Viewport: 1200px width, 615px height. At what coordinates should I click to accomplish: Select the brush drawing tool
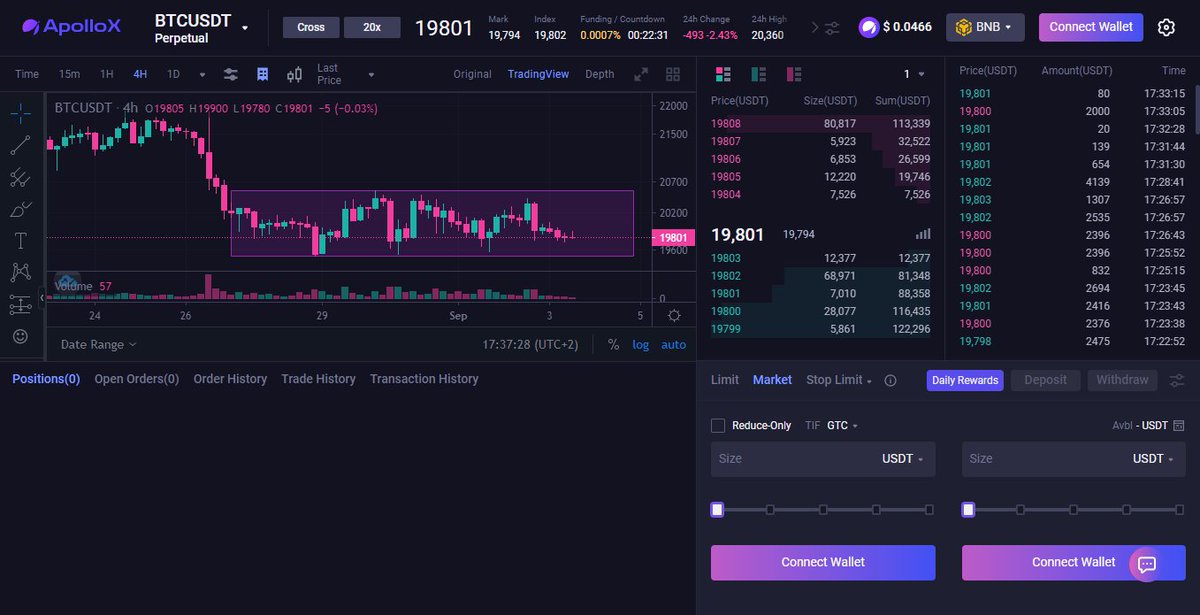[x=20, y=209]
